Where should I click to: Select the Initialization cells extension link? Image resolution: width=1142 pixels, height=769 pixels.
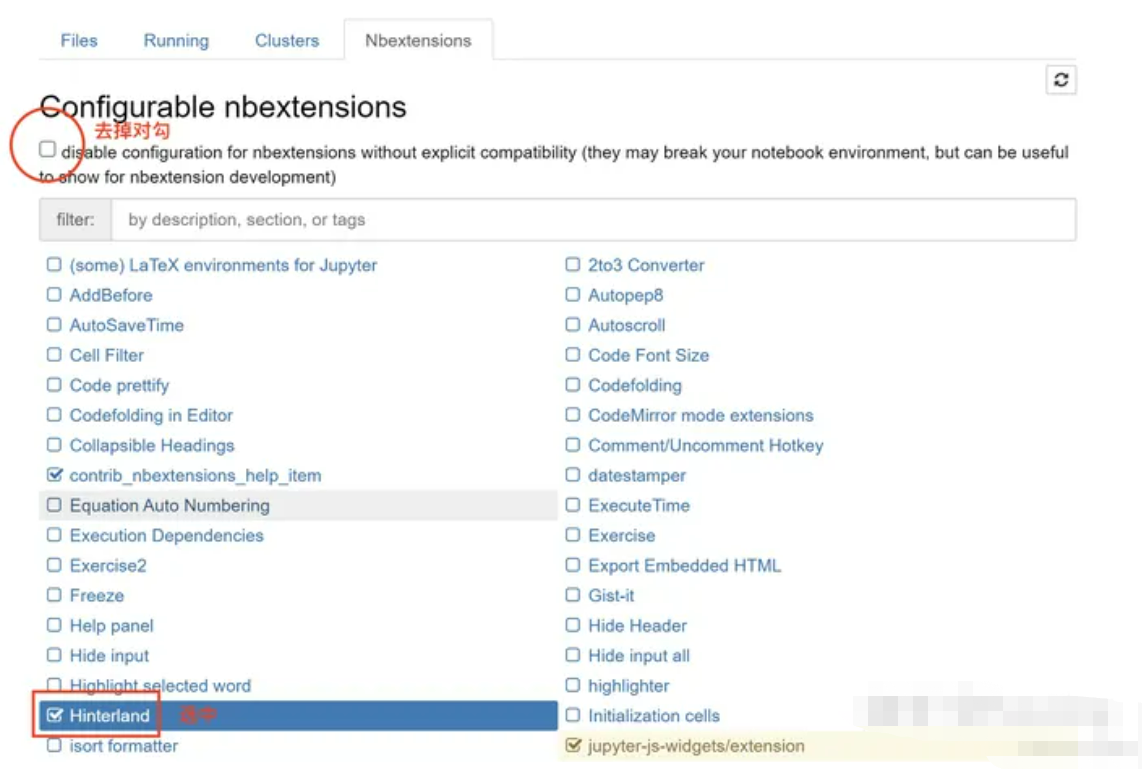click(654, 716)
